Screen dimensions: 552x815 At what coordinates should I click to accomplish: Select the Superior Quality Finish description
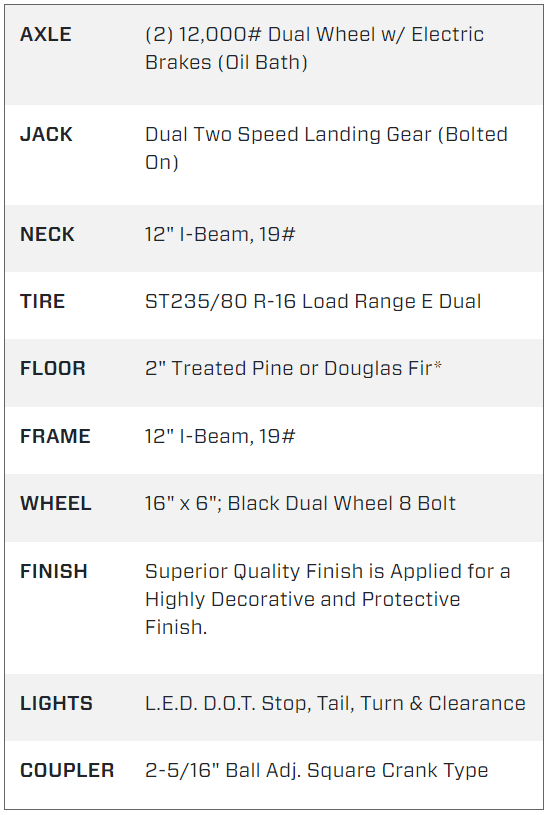coord(328,599)
